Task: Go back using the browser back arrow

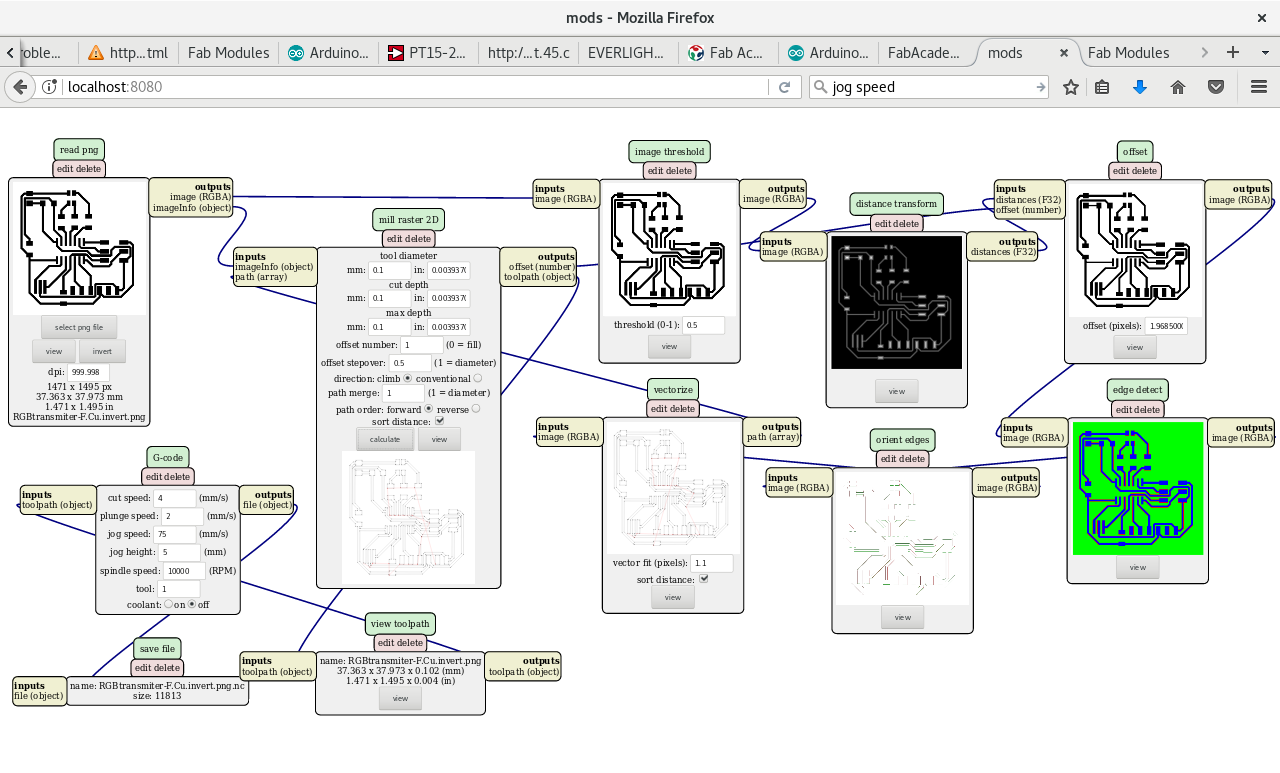Action: point(20,87)
